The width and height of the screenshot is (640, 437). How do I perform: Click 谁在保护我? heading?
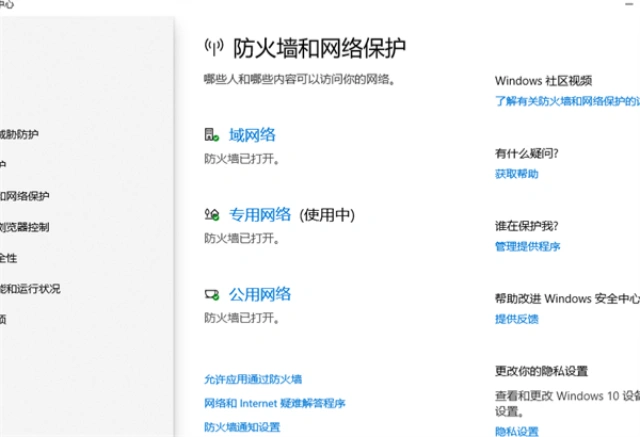point(527,226)
